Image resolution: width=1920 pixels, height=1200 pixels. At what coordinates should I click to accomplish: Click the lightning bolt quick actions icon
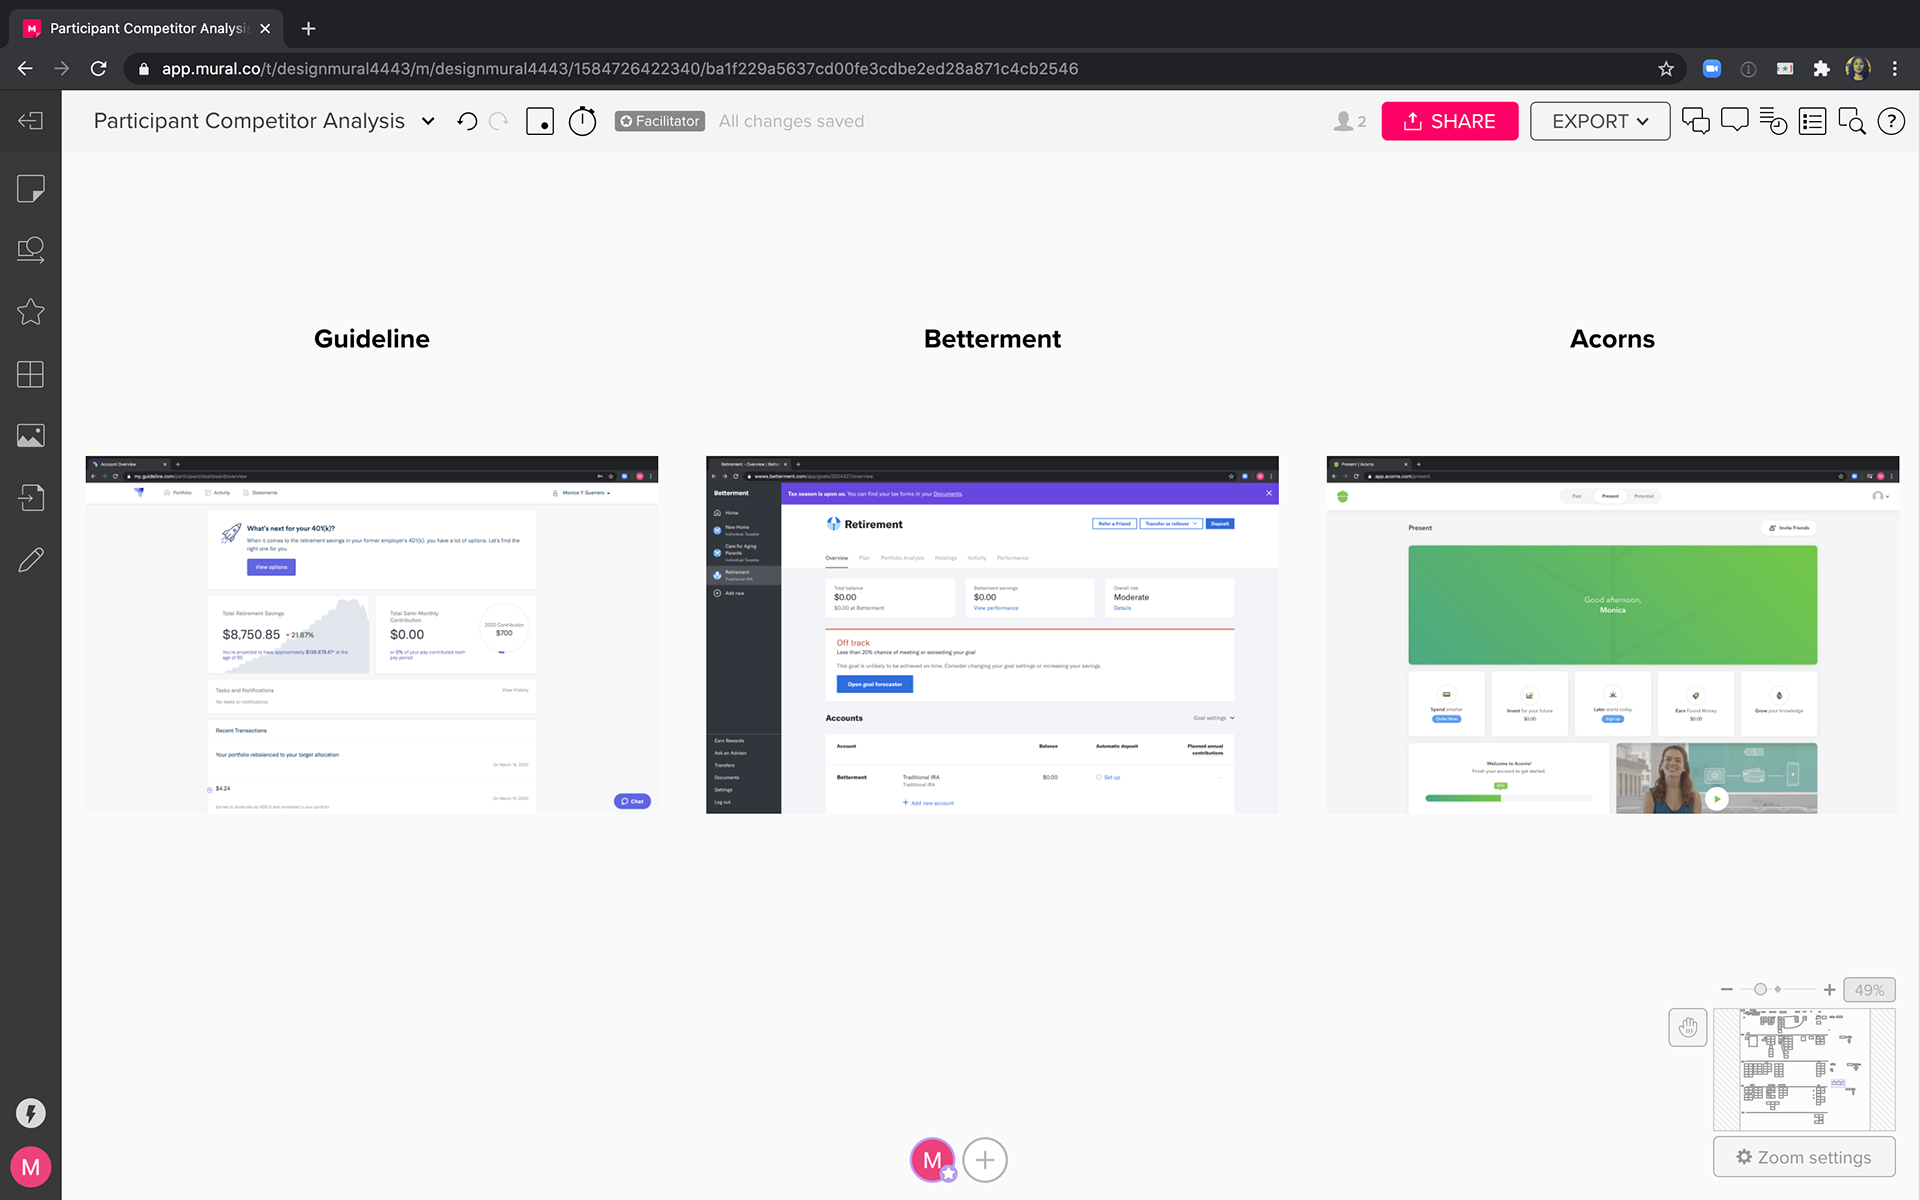pos(30,1113)
